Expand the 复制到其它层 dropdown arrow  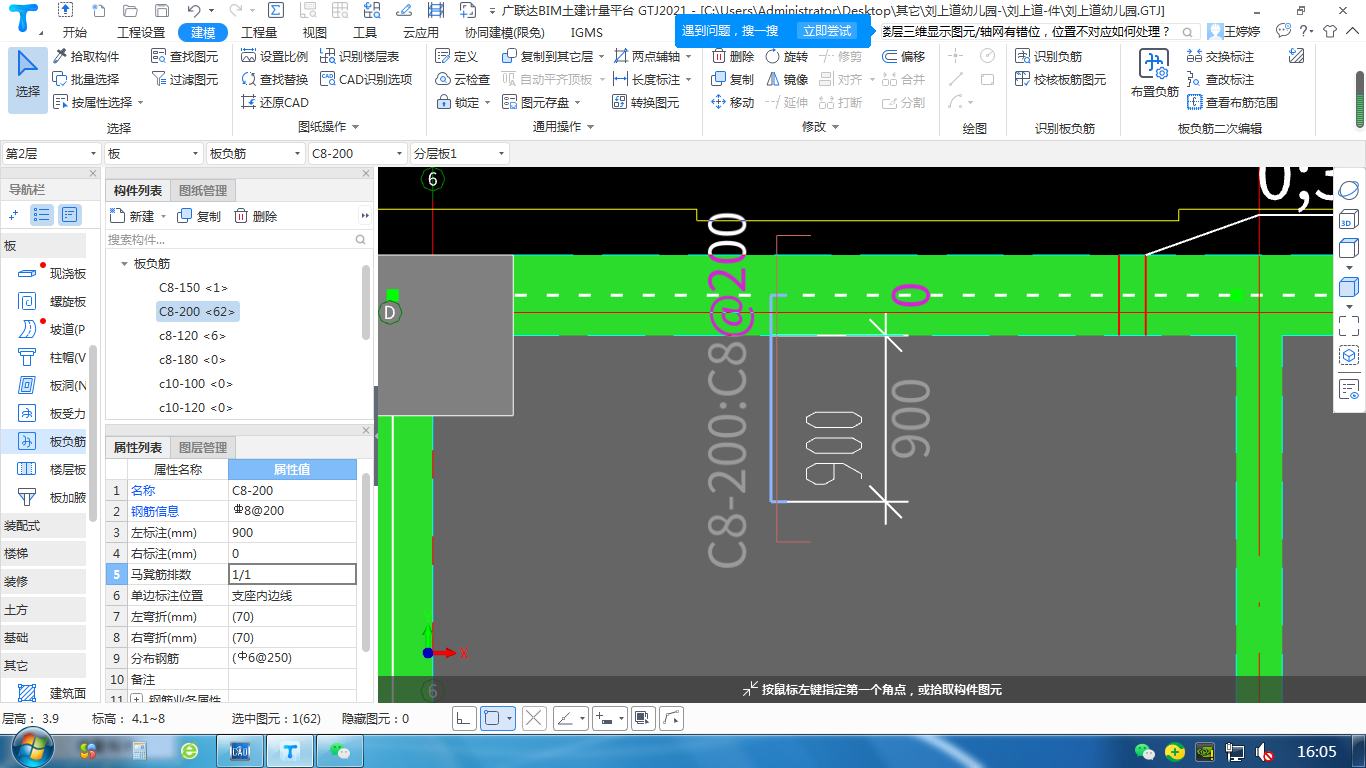click(x=601, y=57)
